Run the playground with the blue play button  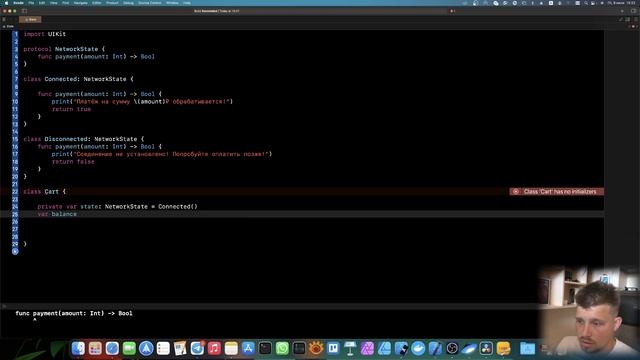[15, 251]
